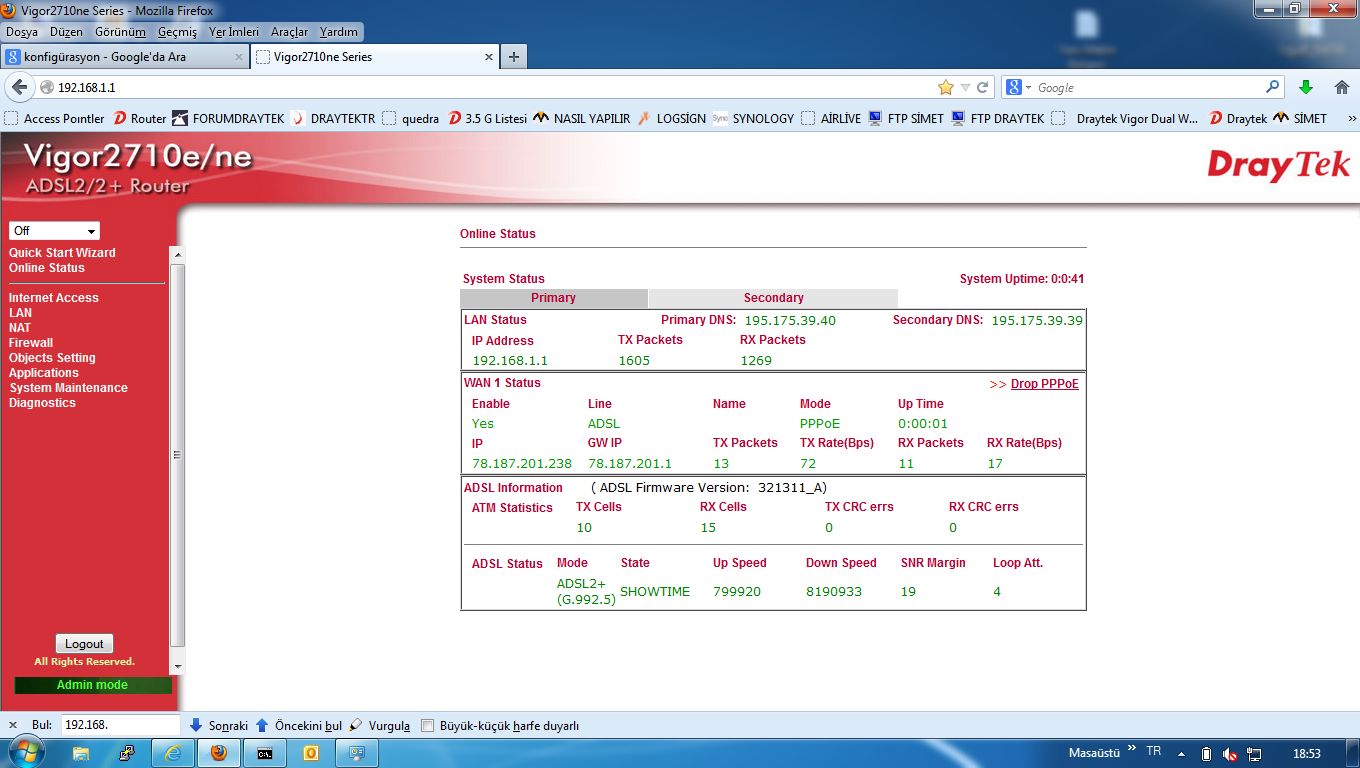The width and height of the screenshot is (1360, 768).
Task: Open the Google search engine dropdown
Action: pos(1019,87)
